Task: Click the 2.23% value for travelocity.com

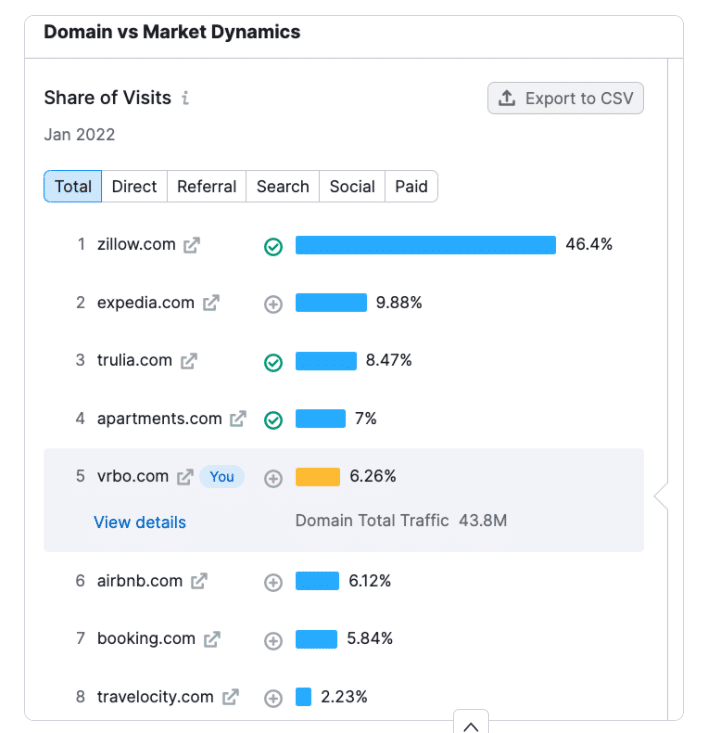Action: pyautogui.click(x=344, y=697)
